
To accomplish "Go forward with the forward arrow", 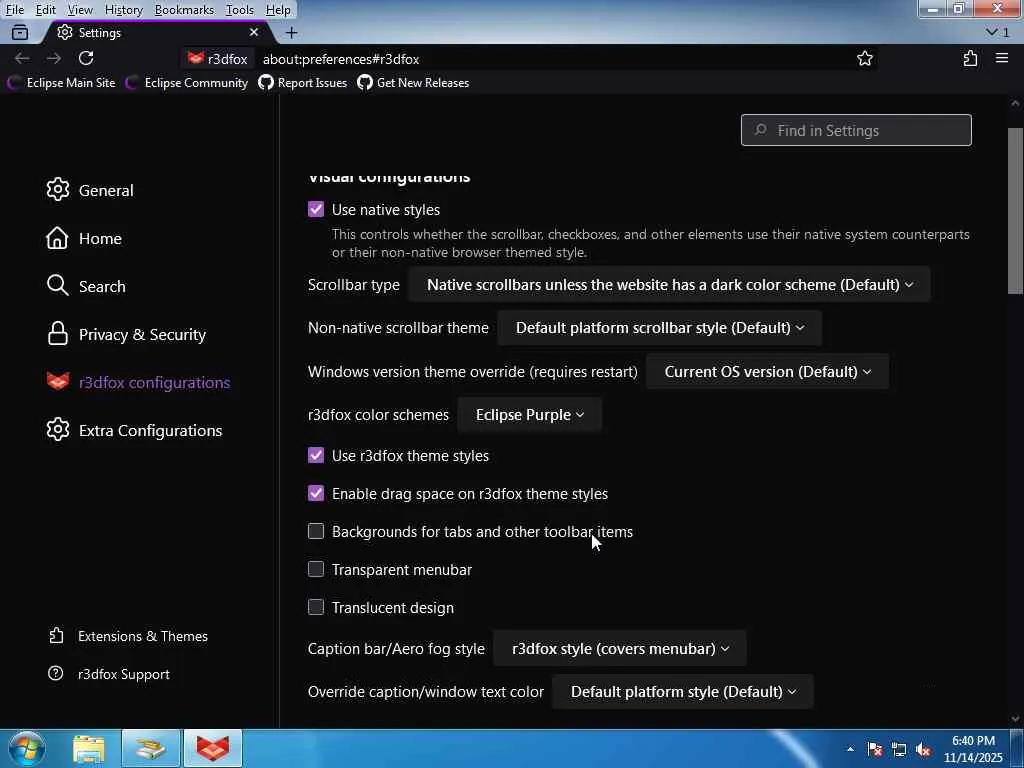I will pyautogui.click(x=54, y=58).
